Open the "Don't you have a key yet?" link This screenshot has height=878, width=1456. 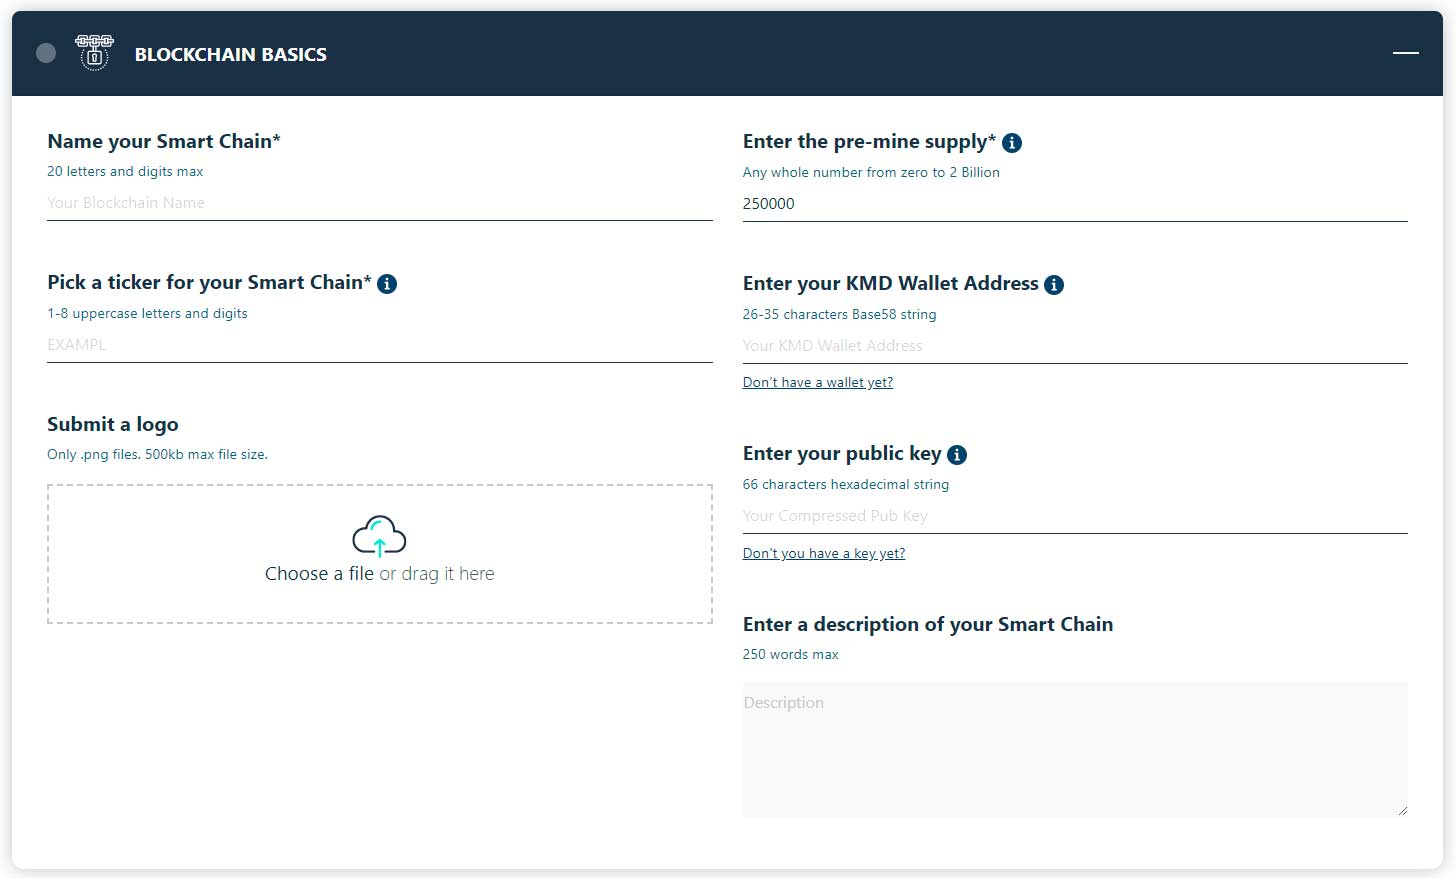click(x=824, y=553)
